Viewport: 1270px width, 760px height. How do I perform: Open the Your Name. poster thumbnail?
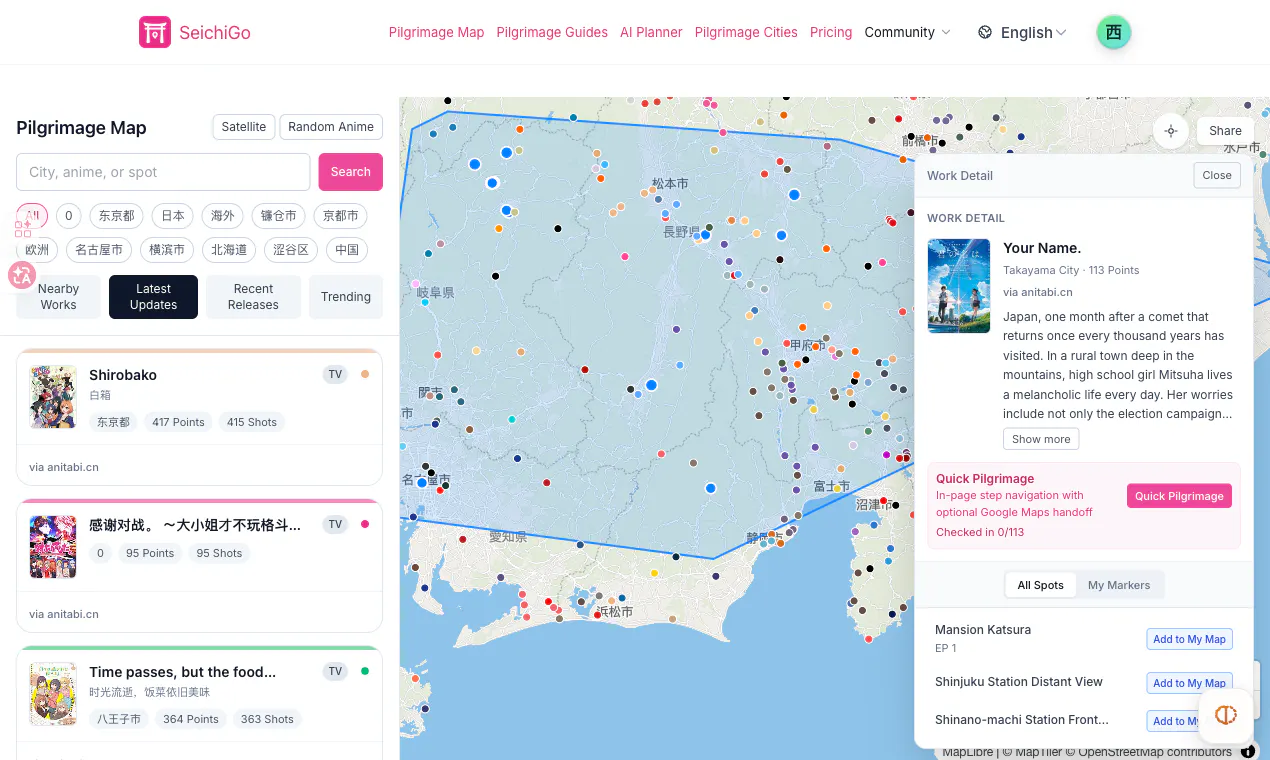959,285
